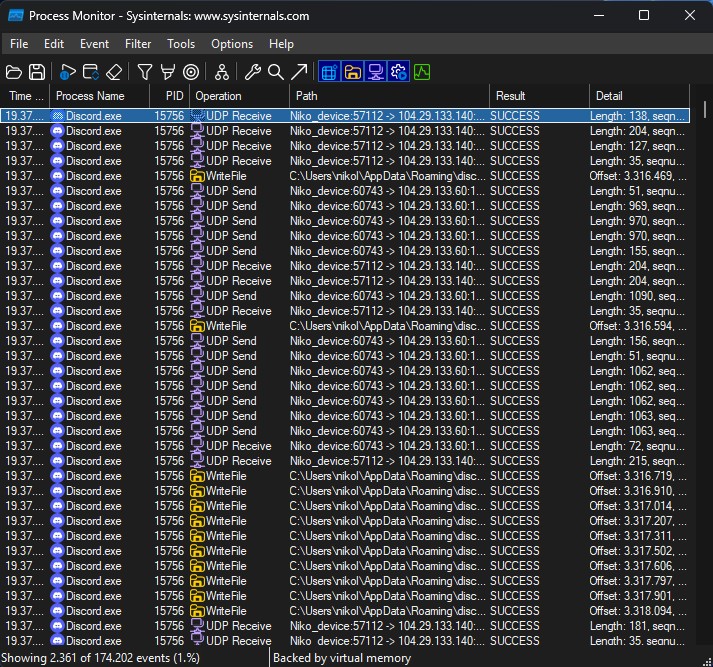Viewport: 713px width, 667px height.
Task: Click the Open log file toolbar icon
Action: [14, 72]
